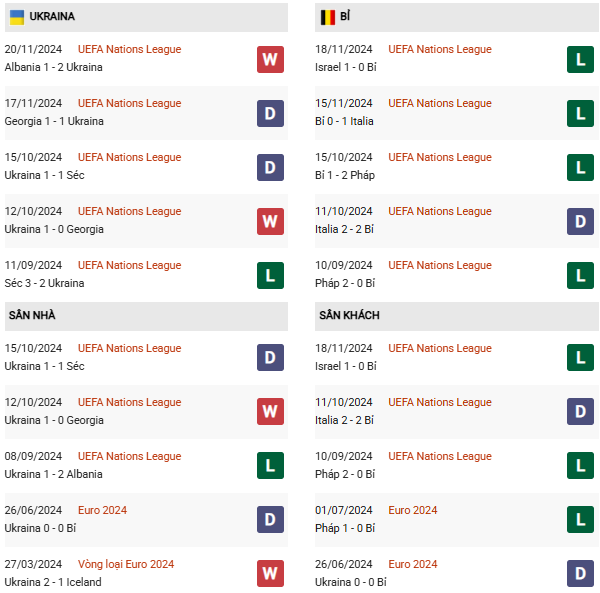Click the Ukraine flag icon
600x593 pixels.
pyautogui.click(x=17, y=17)
